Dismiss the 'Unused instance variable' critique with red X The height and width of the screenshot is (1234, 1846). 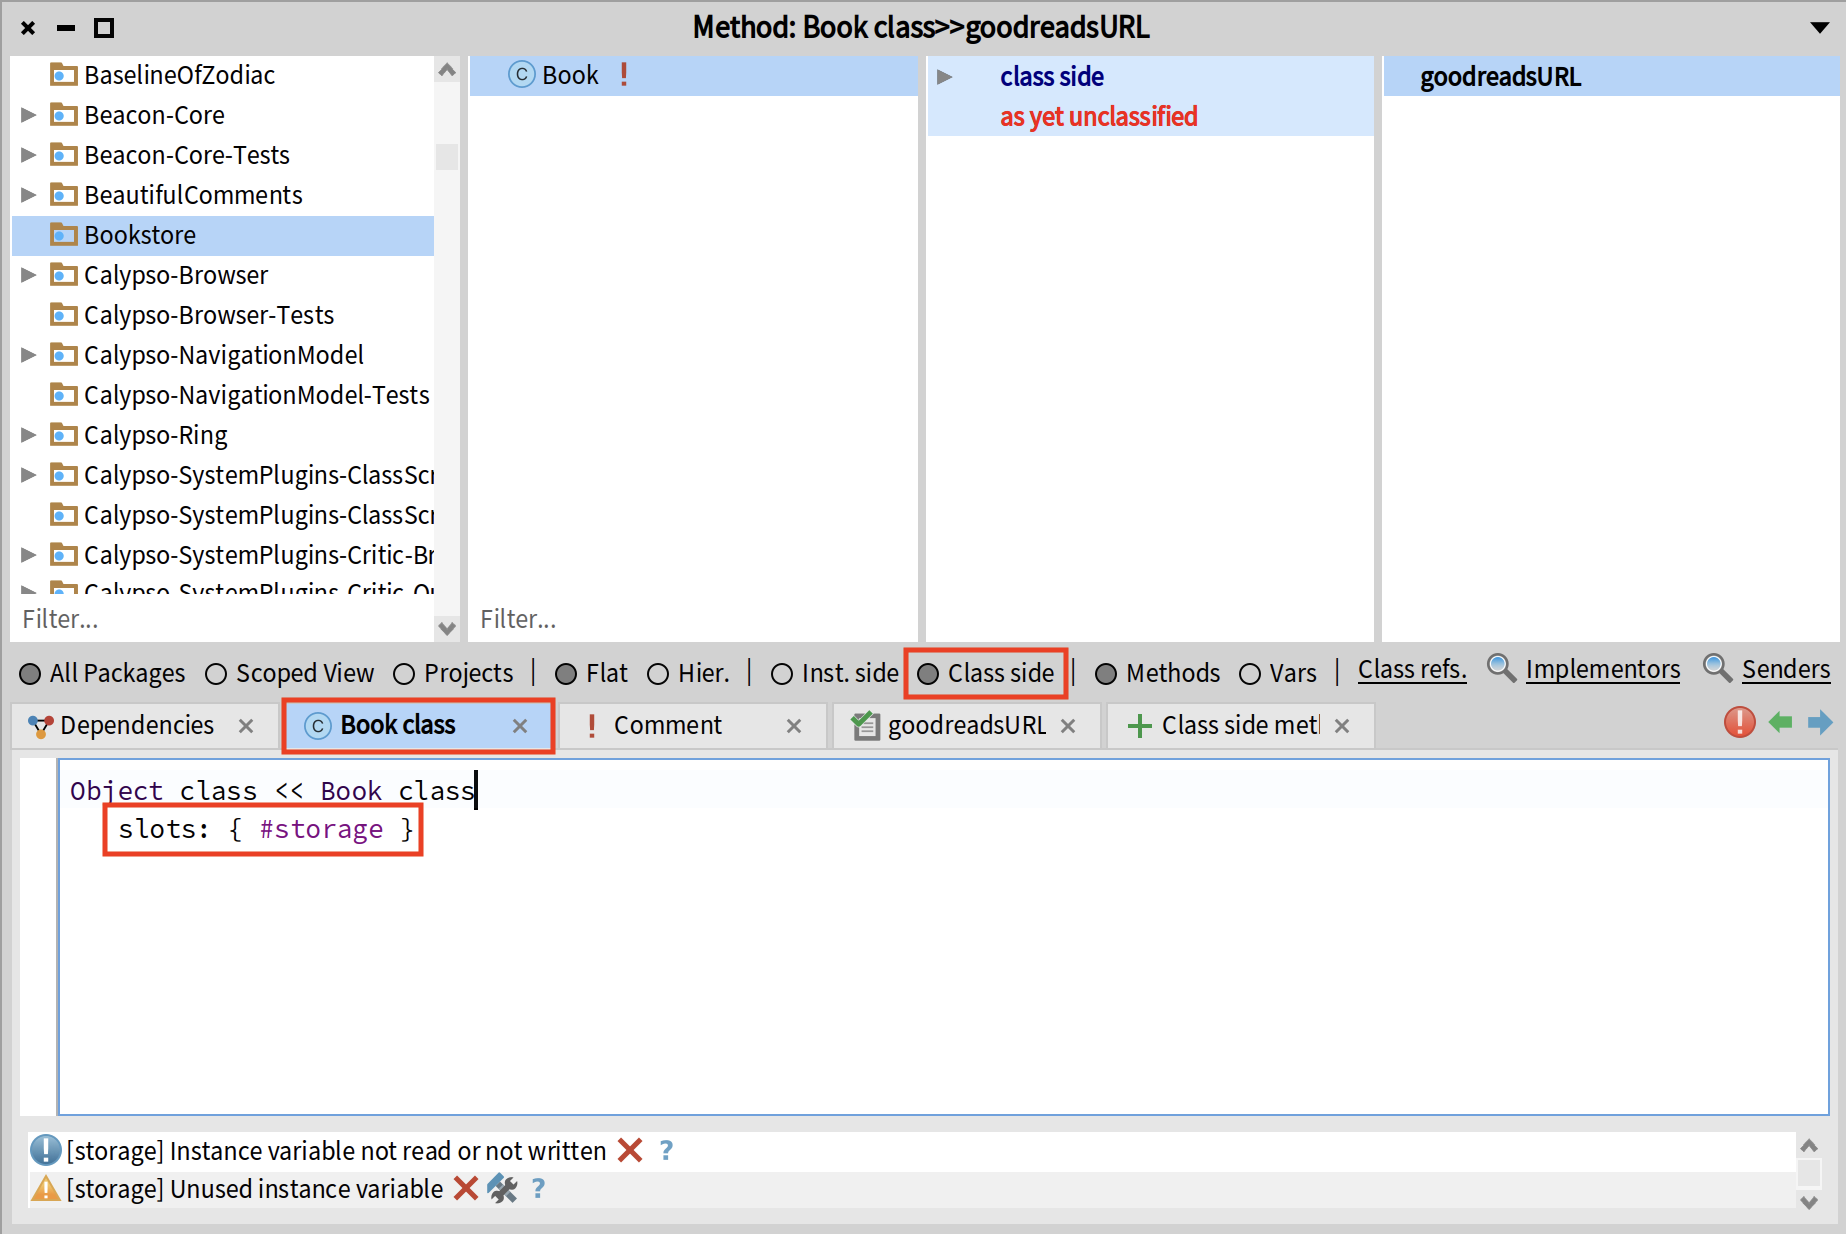click(465, 1188)
